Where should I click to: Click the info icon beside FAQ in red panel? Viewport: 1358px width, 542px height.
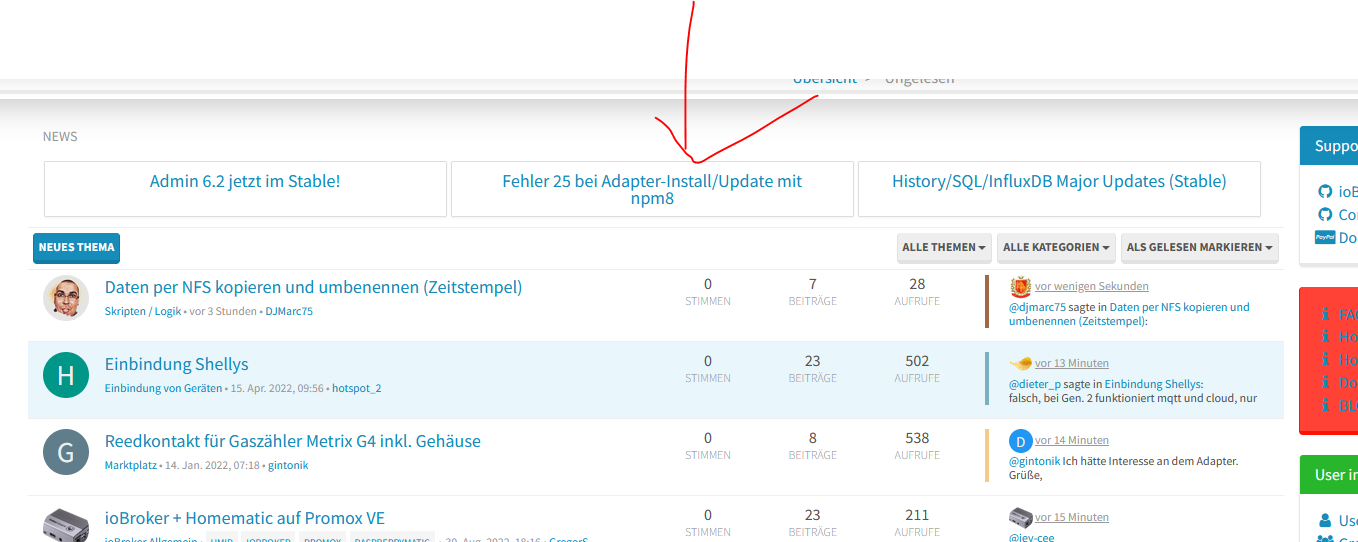[x=1325, y=314]
